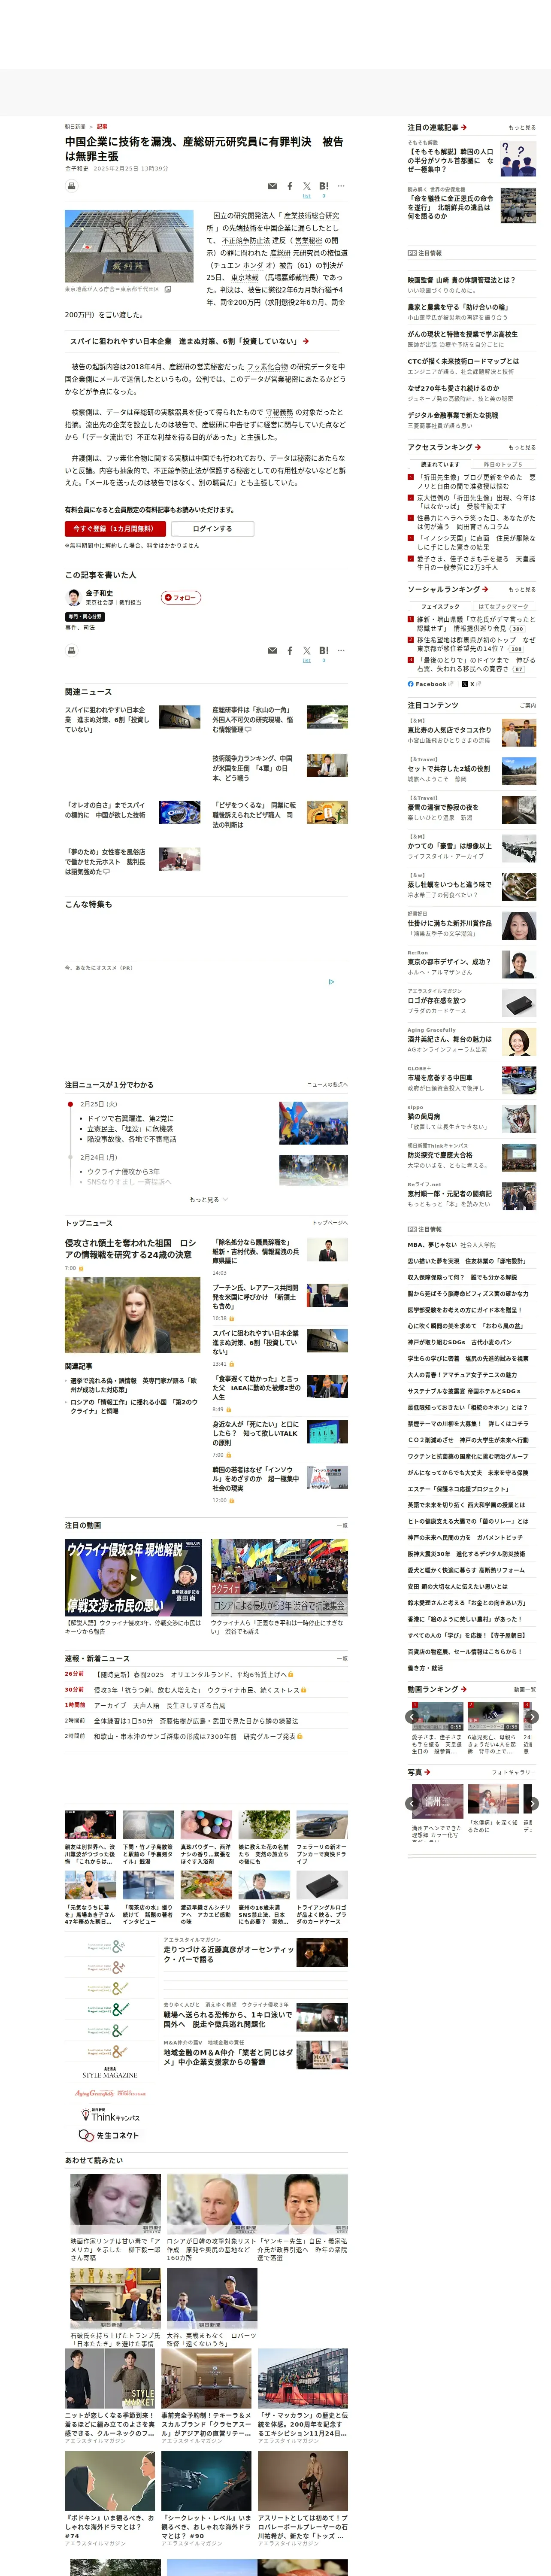
Task: Open ニュースの要点へ link
Action: [327, 1085]
